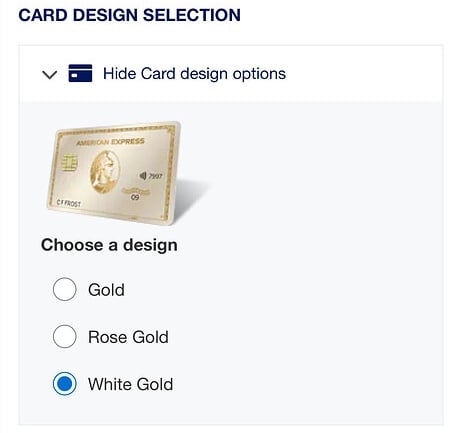Click the "Choose a design" heading

point(109,245)
